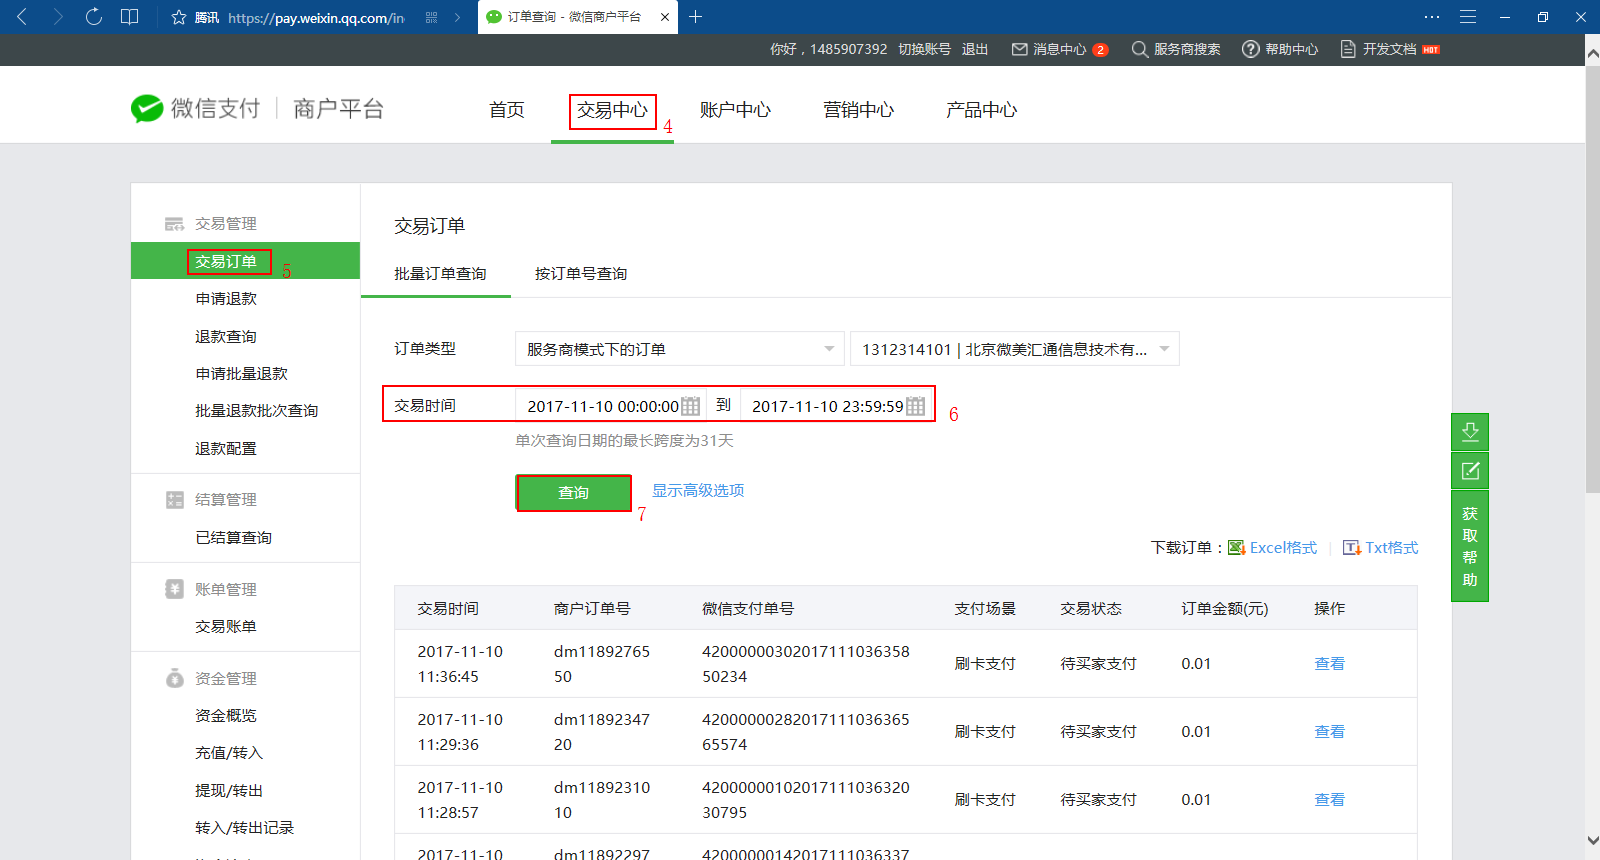Image resolution: width=1600 pixels, height=860 pixels.
Task: Click the 交易管理 section icon
Action: (x=175, y=224)
